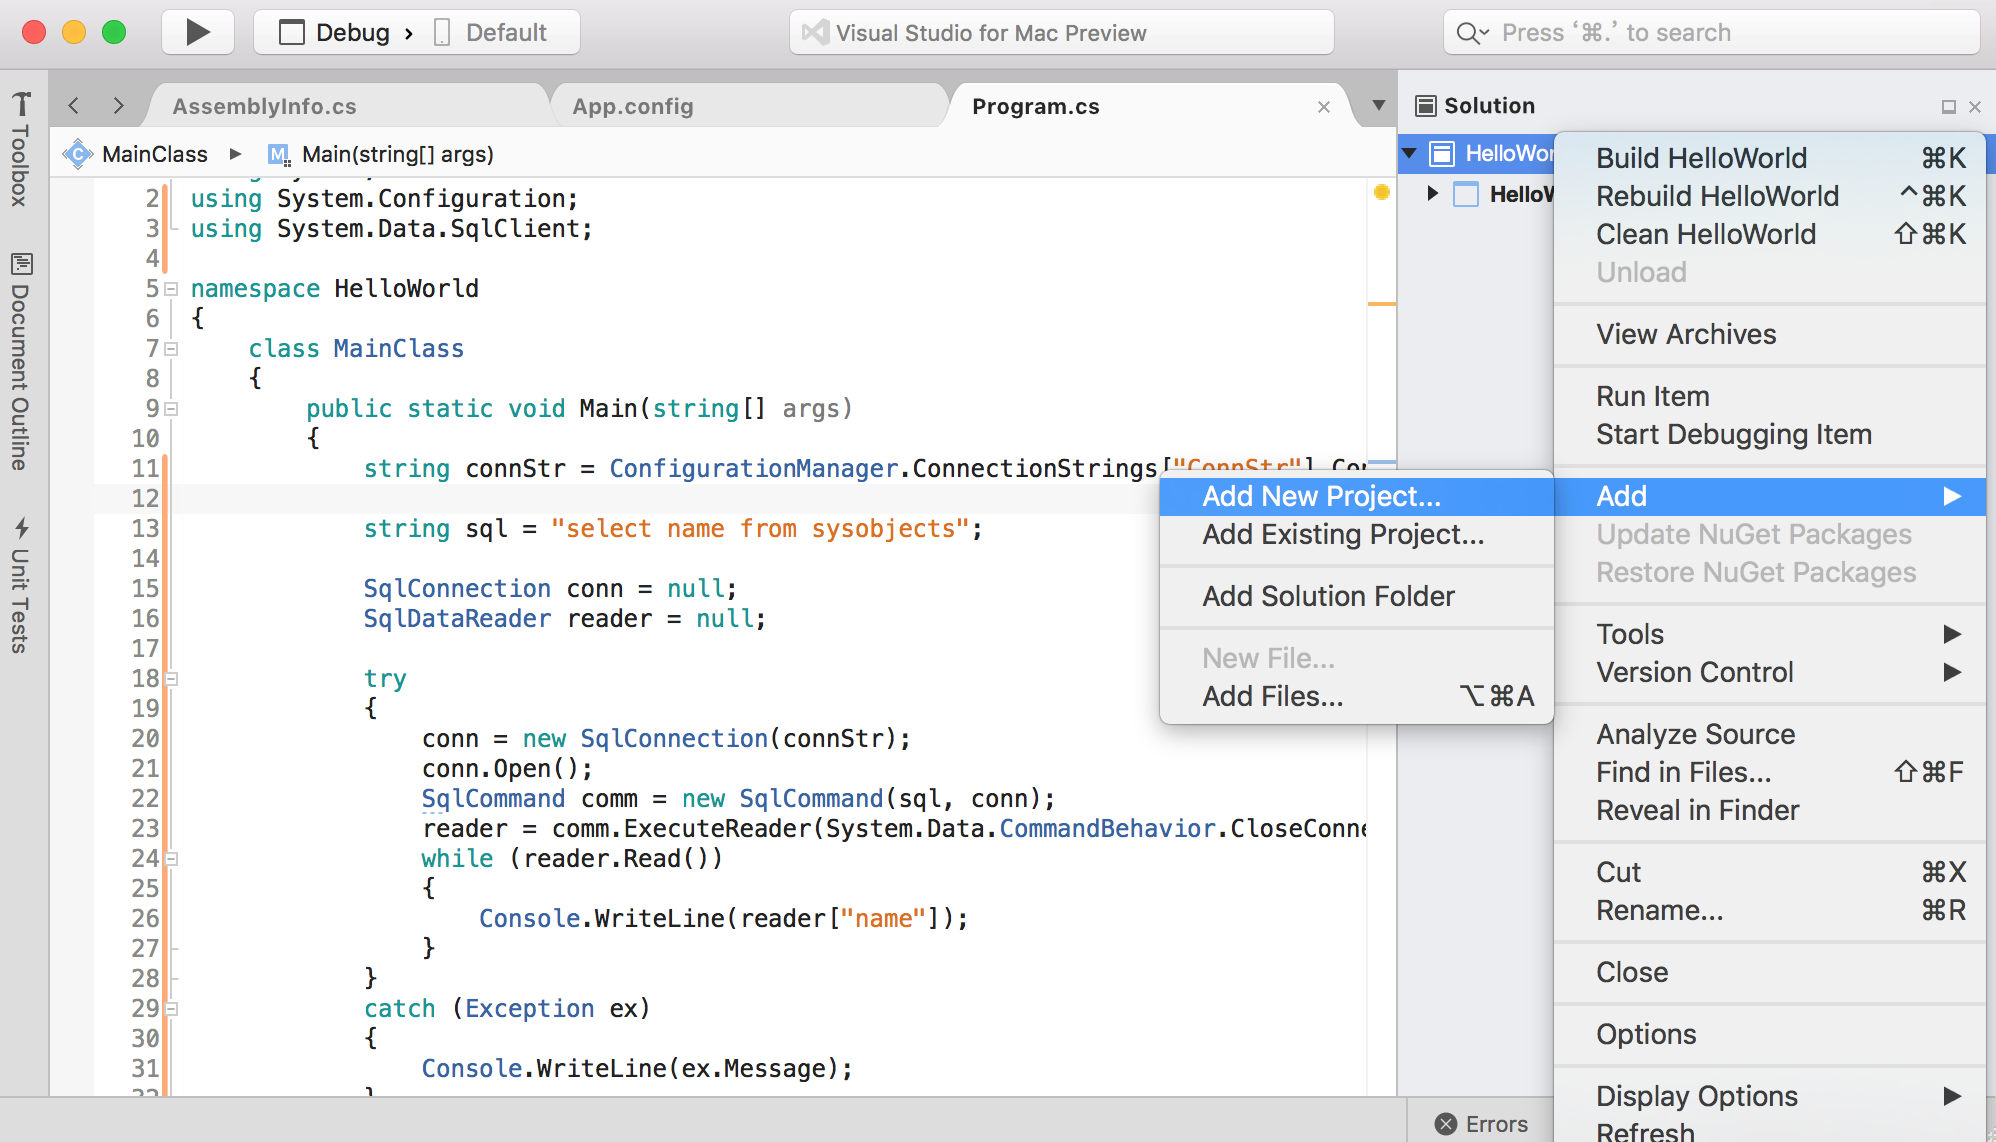
Task: Select Cut from context menu
Action: point(1770,872)
